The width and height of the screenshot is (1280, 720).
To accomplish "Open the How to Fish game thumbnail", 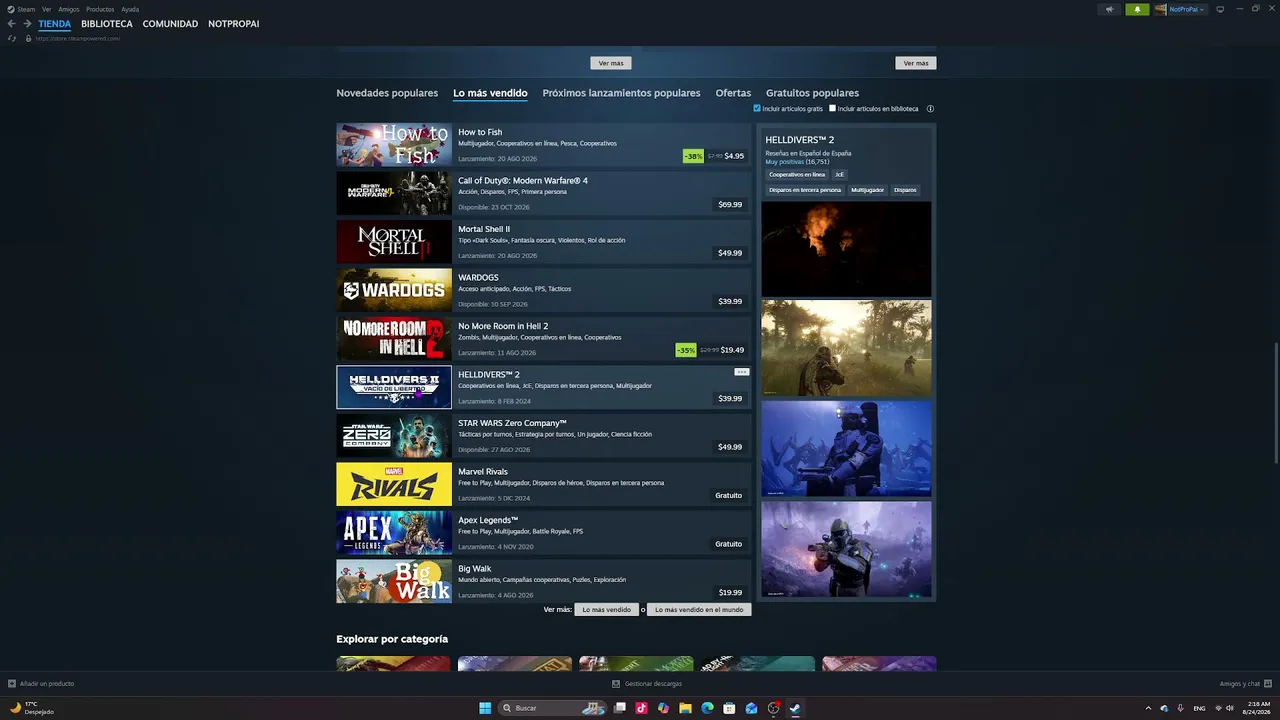I will pos(394,144).
